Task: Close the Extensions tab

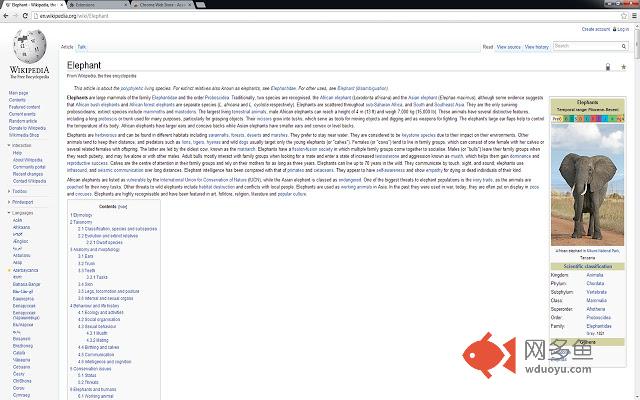Action: coord(126,5)
